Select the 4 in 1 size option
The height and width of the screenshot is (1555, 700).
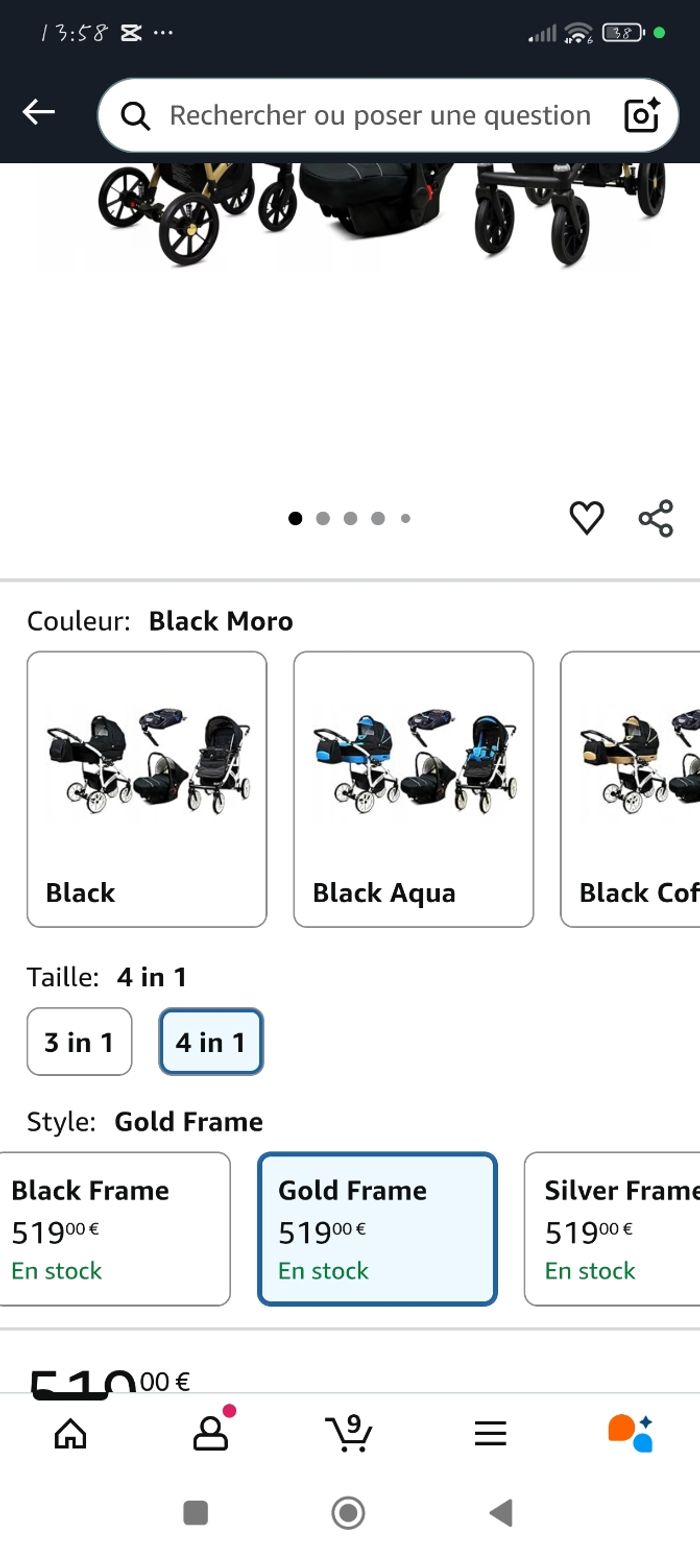tap(211, 1042)
